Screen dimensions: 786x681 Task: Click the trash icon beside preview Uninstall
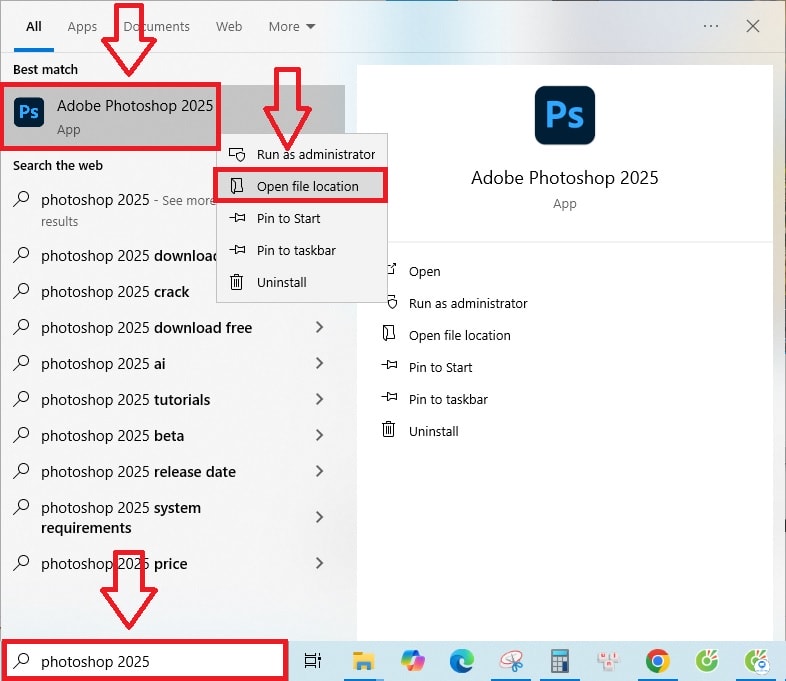click(x=388, y=429)
